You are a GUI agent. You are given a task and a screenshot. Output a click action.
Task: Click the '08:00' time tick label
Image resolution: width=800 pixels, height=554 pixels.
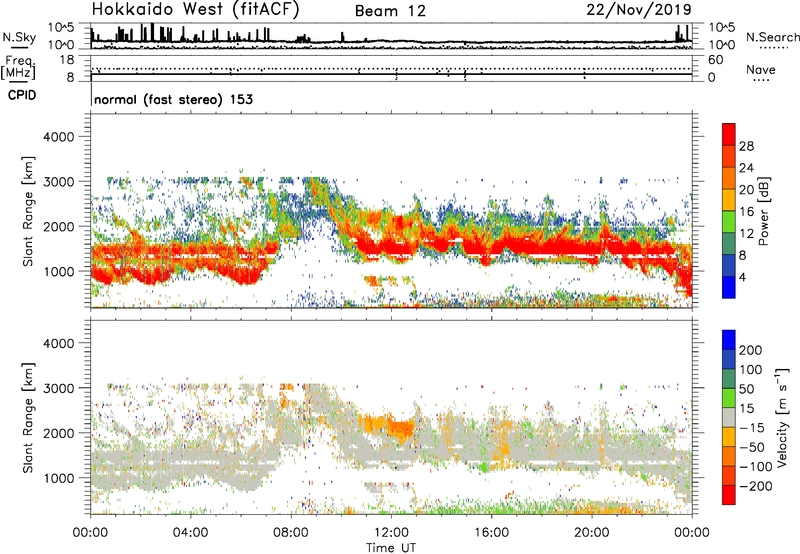click(x=291, y=533)
